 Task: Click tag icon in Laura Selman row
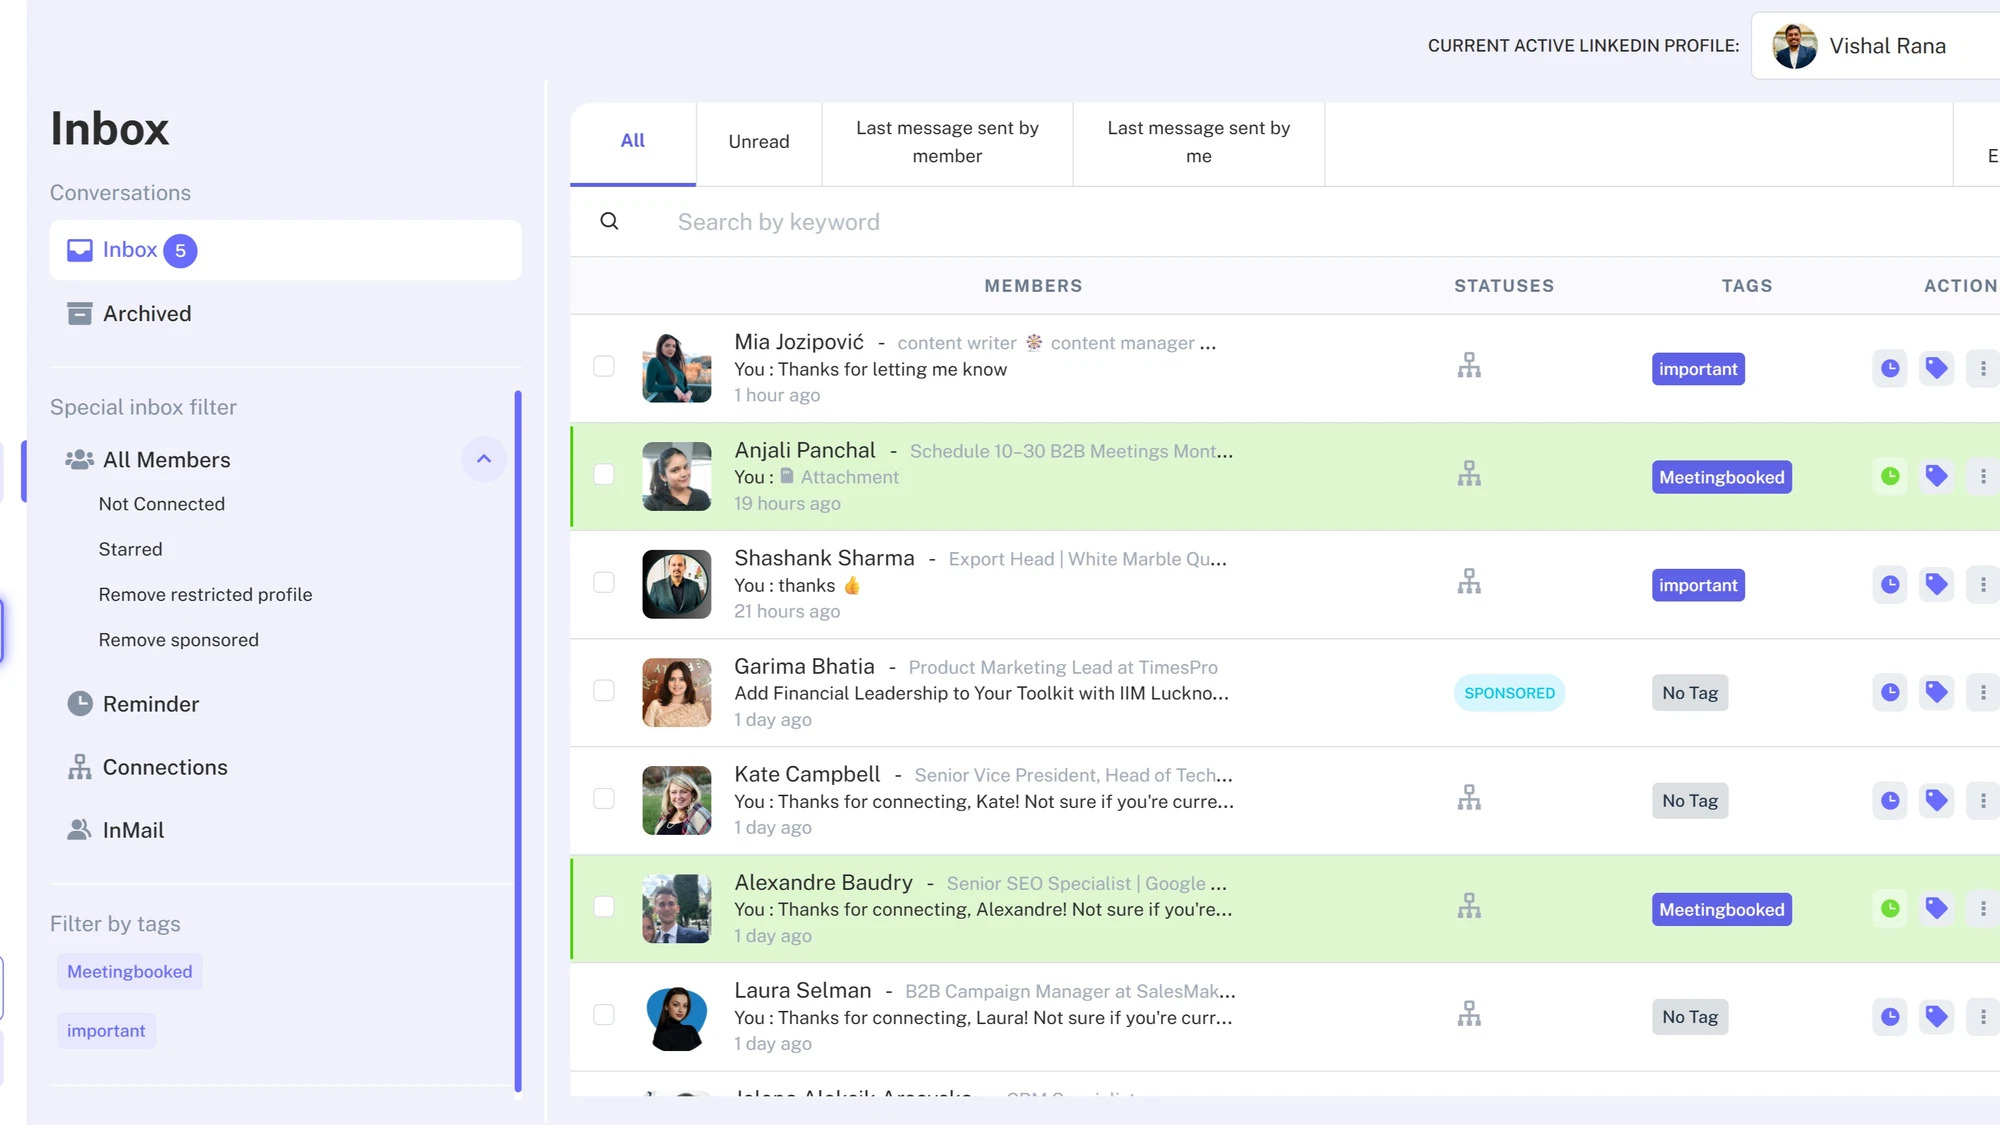pos(1936,1017)
